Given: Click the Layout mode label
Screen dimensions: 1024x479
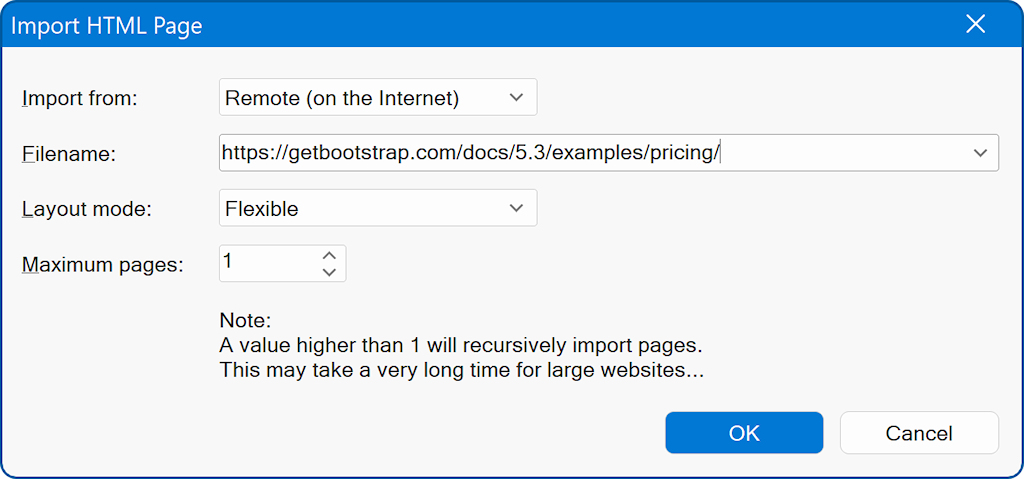Looking at the screenshot, I should pyautogui.click(x=86, y=209).
